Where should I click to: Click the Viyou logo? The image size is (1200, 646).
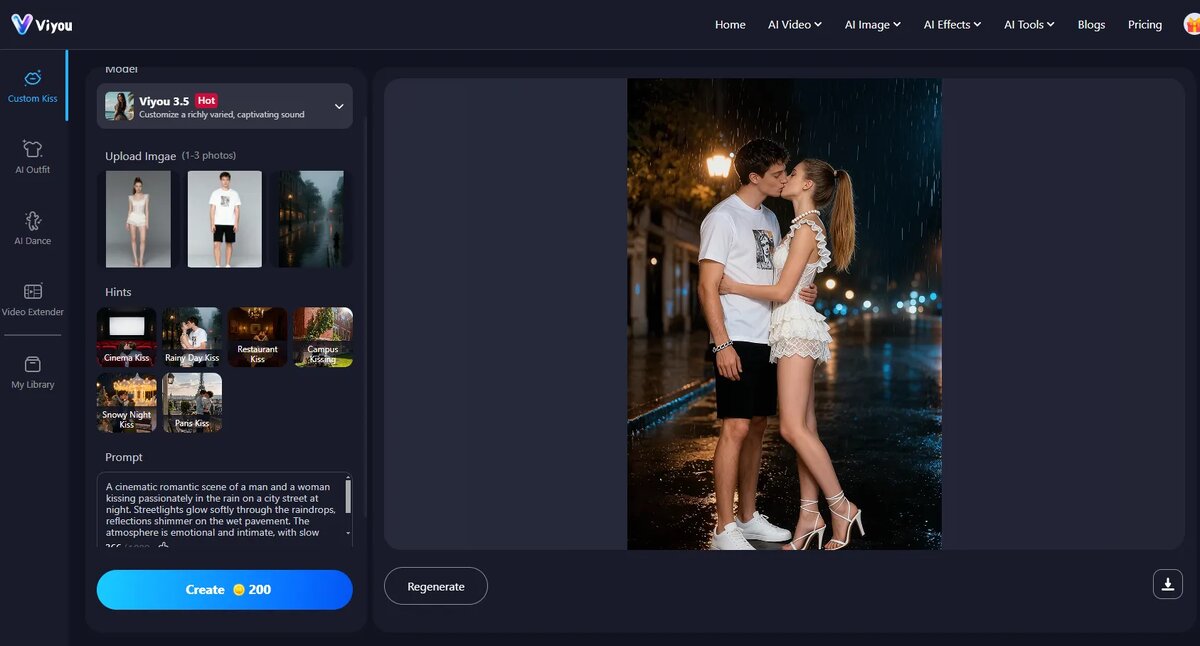click(41, 24)
